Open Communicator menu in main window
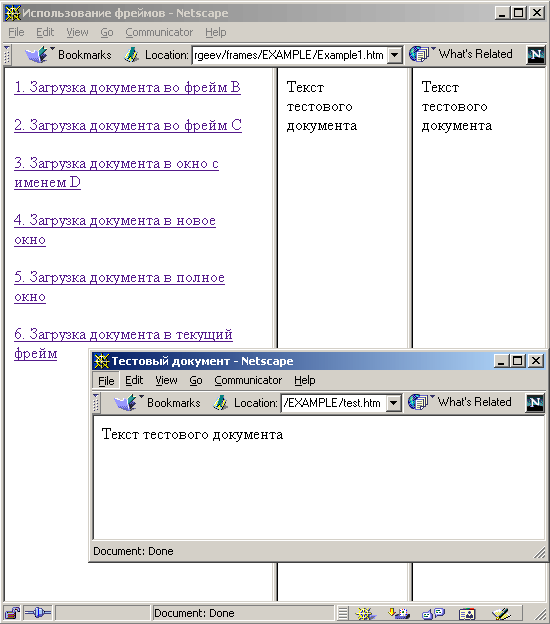Viewport: 550px width, 624px height. (x=159, y=32)
